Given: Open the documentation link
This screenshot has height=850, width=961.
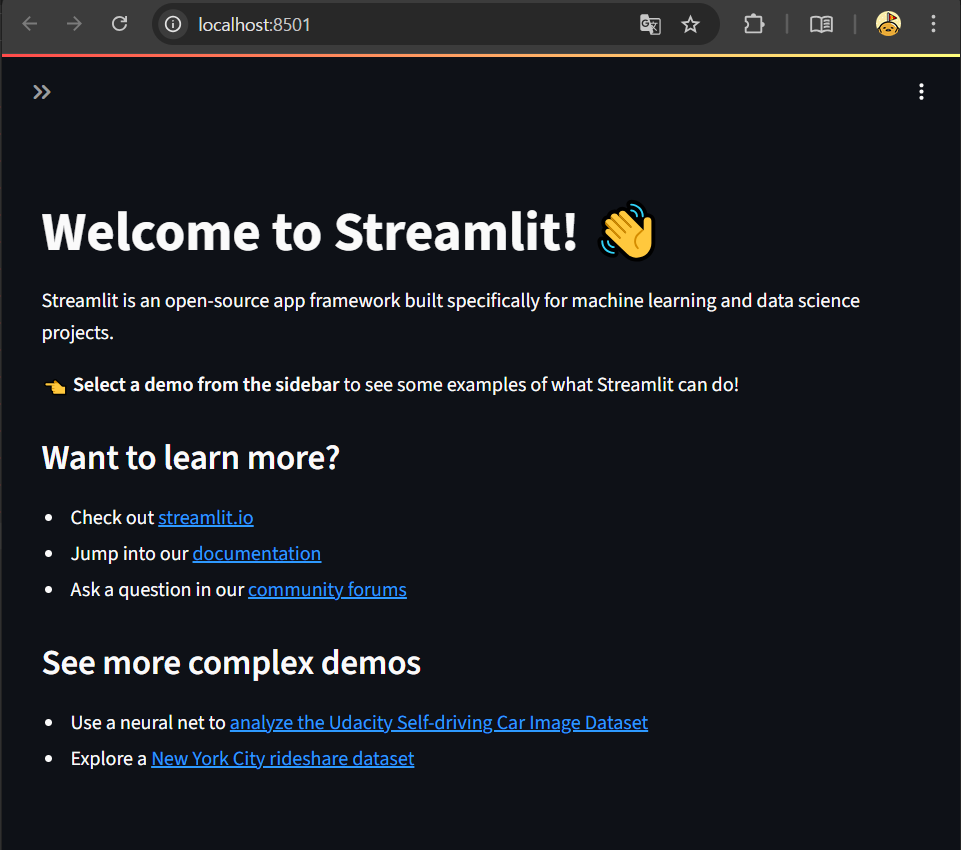Looking at the screenshot, I should (257, 554).
